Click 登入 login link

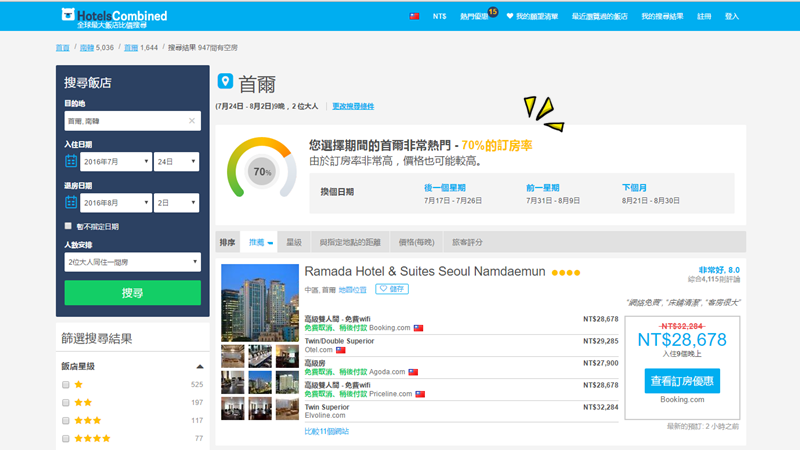click(x=732, y=16)
